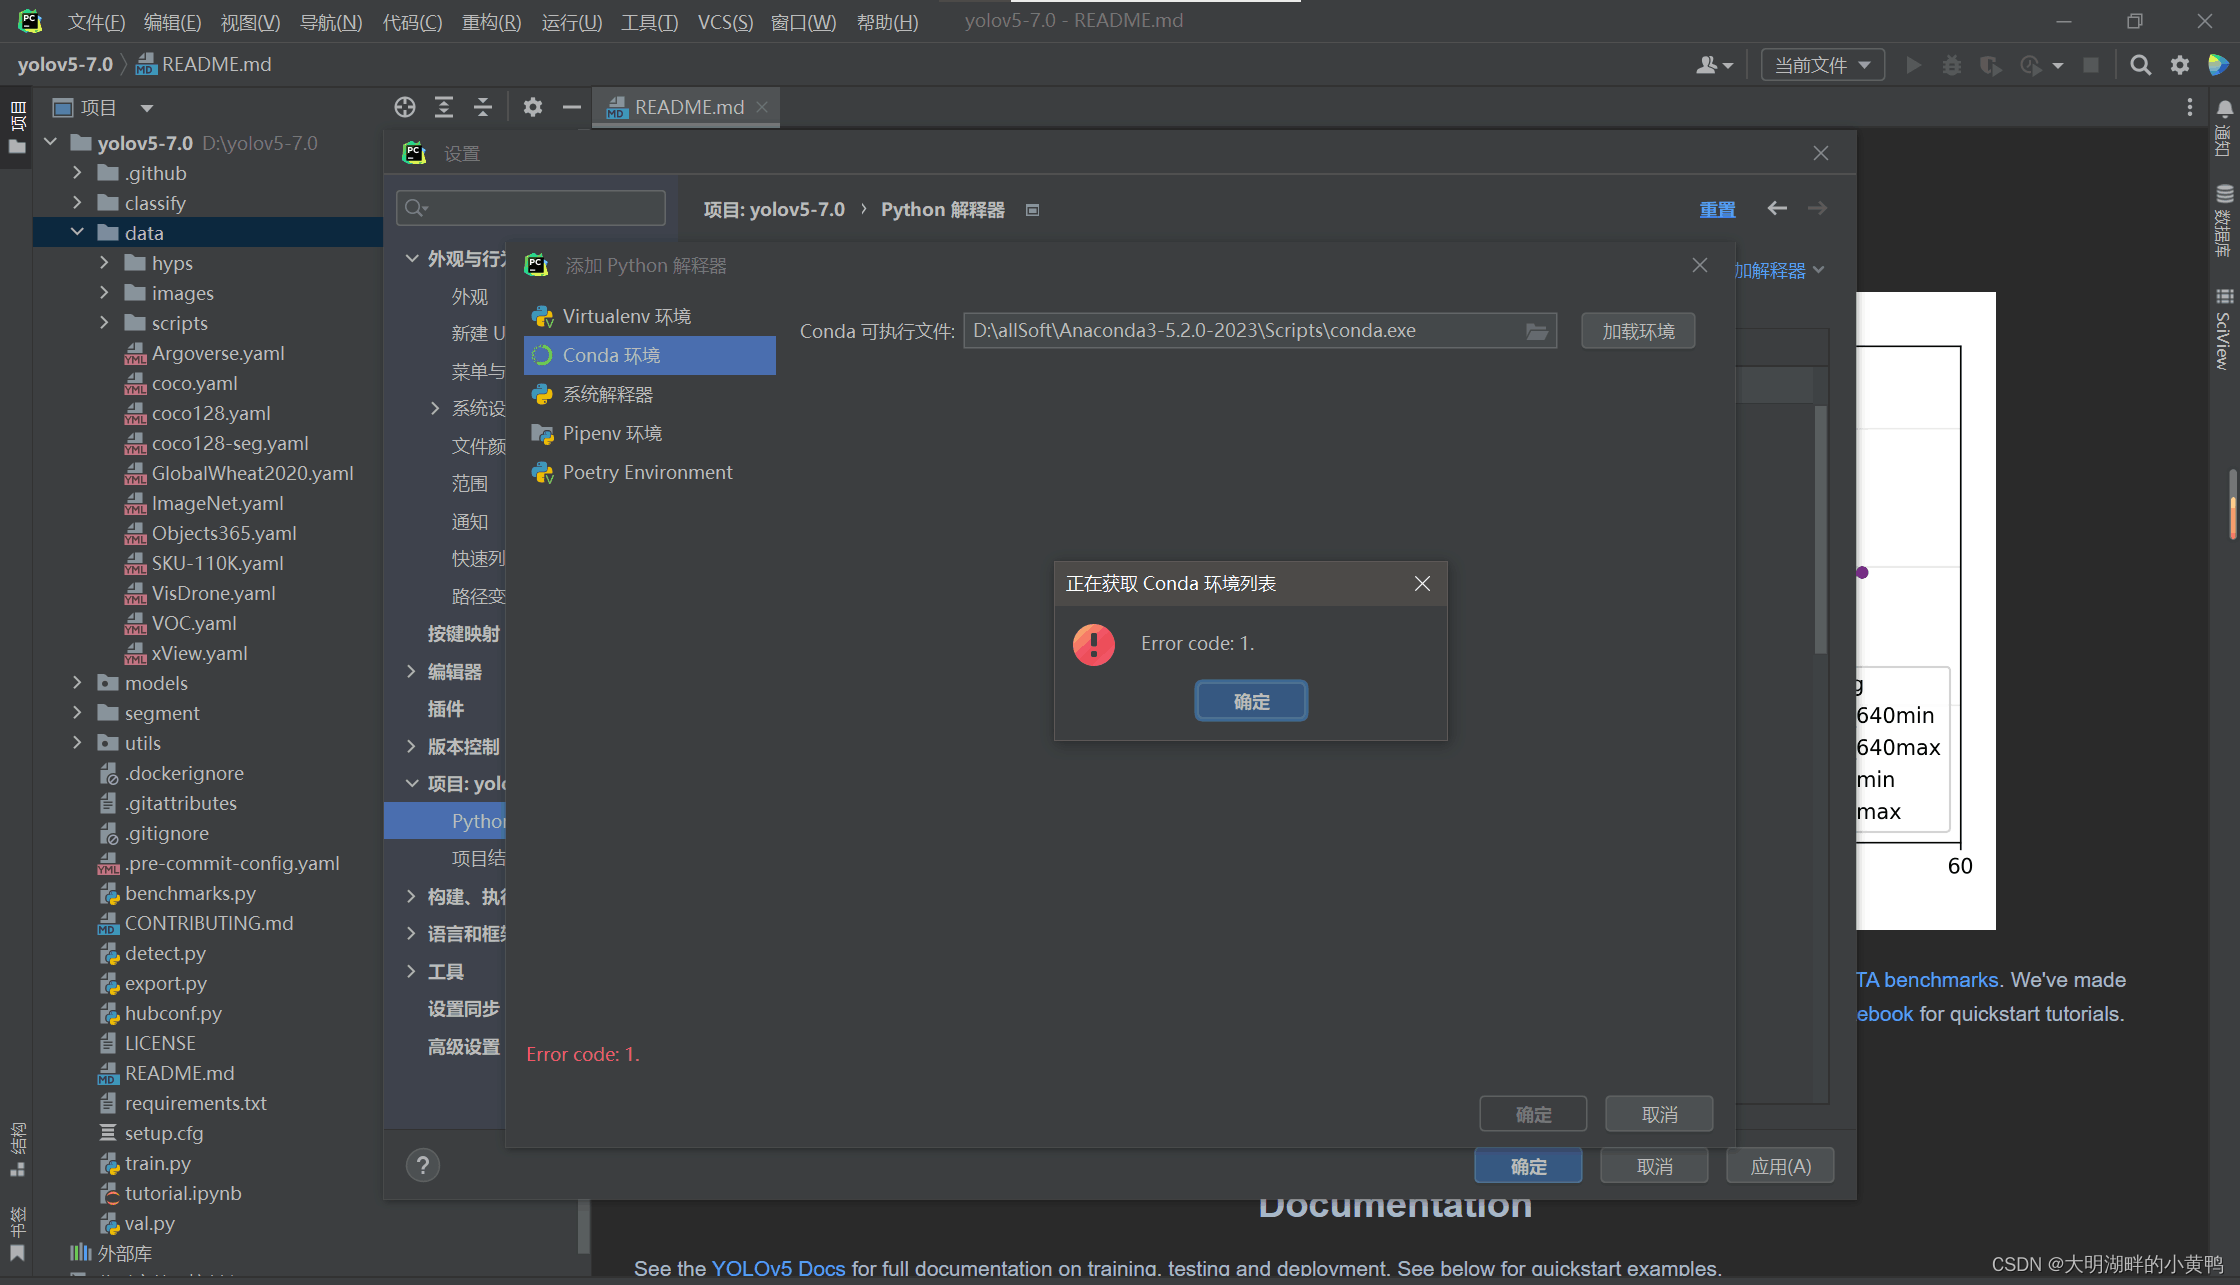The width and height of the screenshot is (2240, 1285).
Task: Expand the hyps folder
Action: pos(104,263)
